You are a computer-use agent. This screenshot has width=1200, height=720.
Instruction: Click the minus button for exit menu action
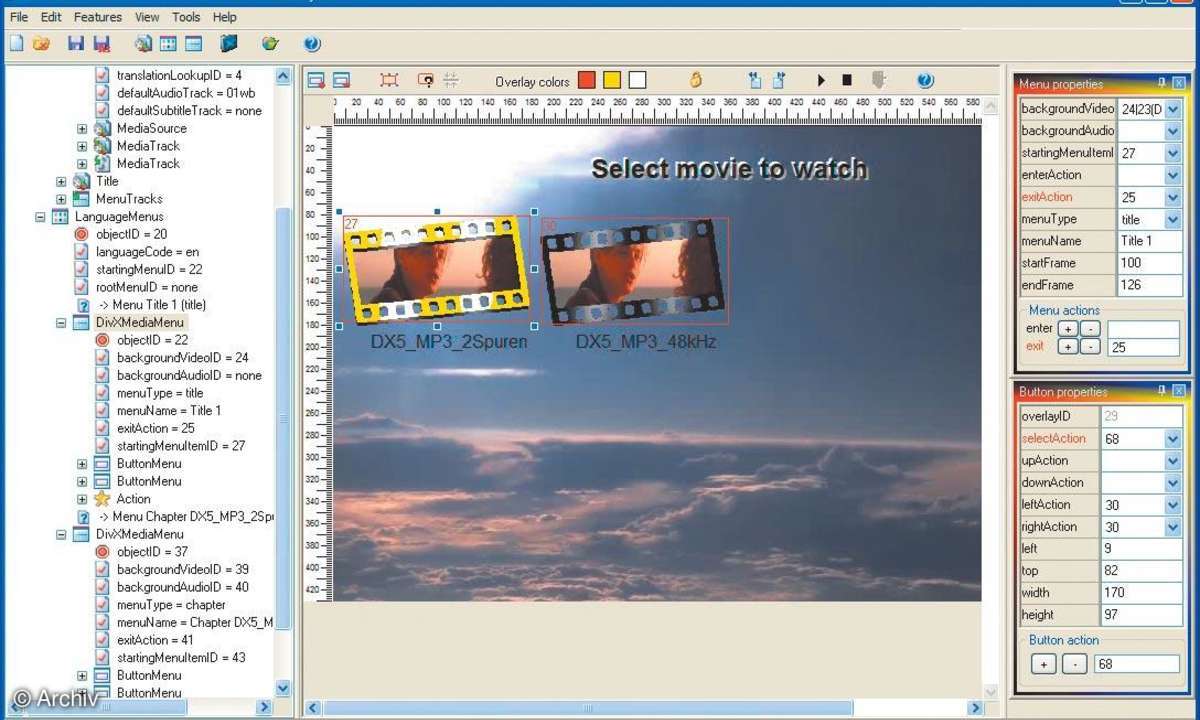pyautogui.click(x=1090, y=347)
